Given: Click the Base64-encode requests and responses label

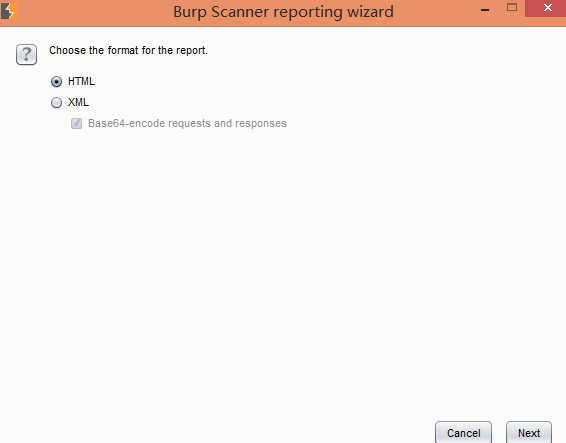Looking at the screenshot, I should (187, 123).
